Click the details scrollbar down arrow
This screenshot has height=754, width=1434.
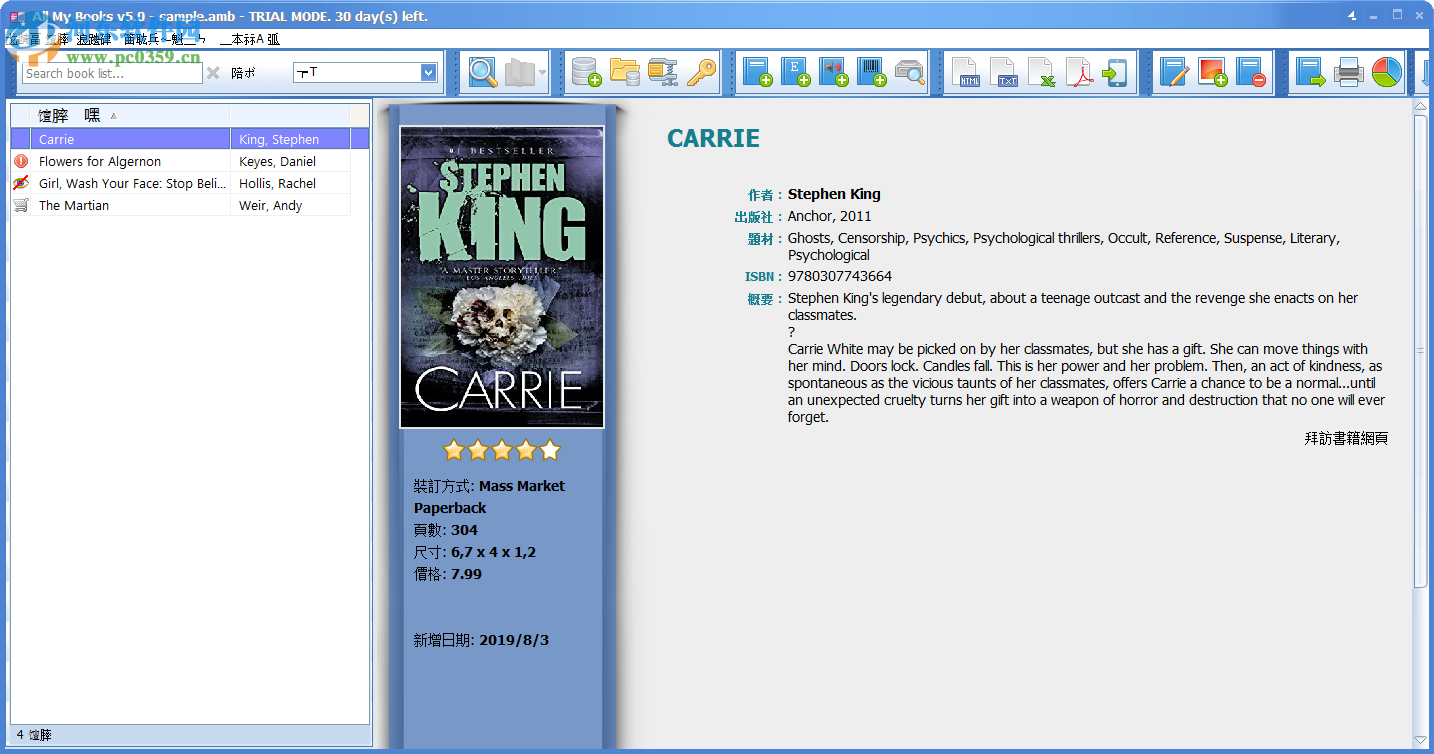coord(1421,740)
